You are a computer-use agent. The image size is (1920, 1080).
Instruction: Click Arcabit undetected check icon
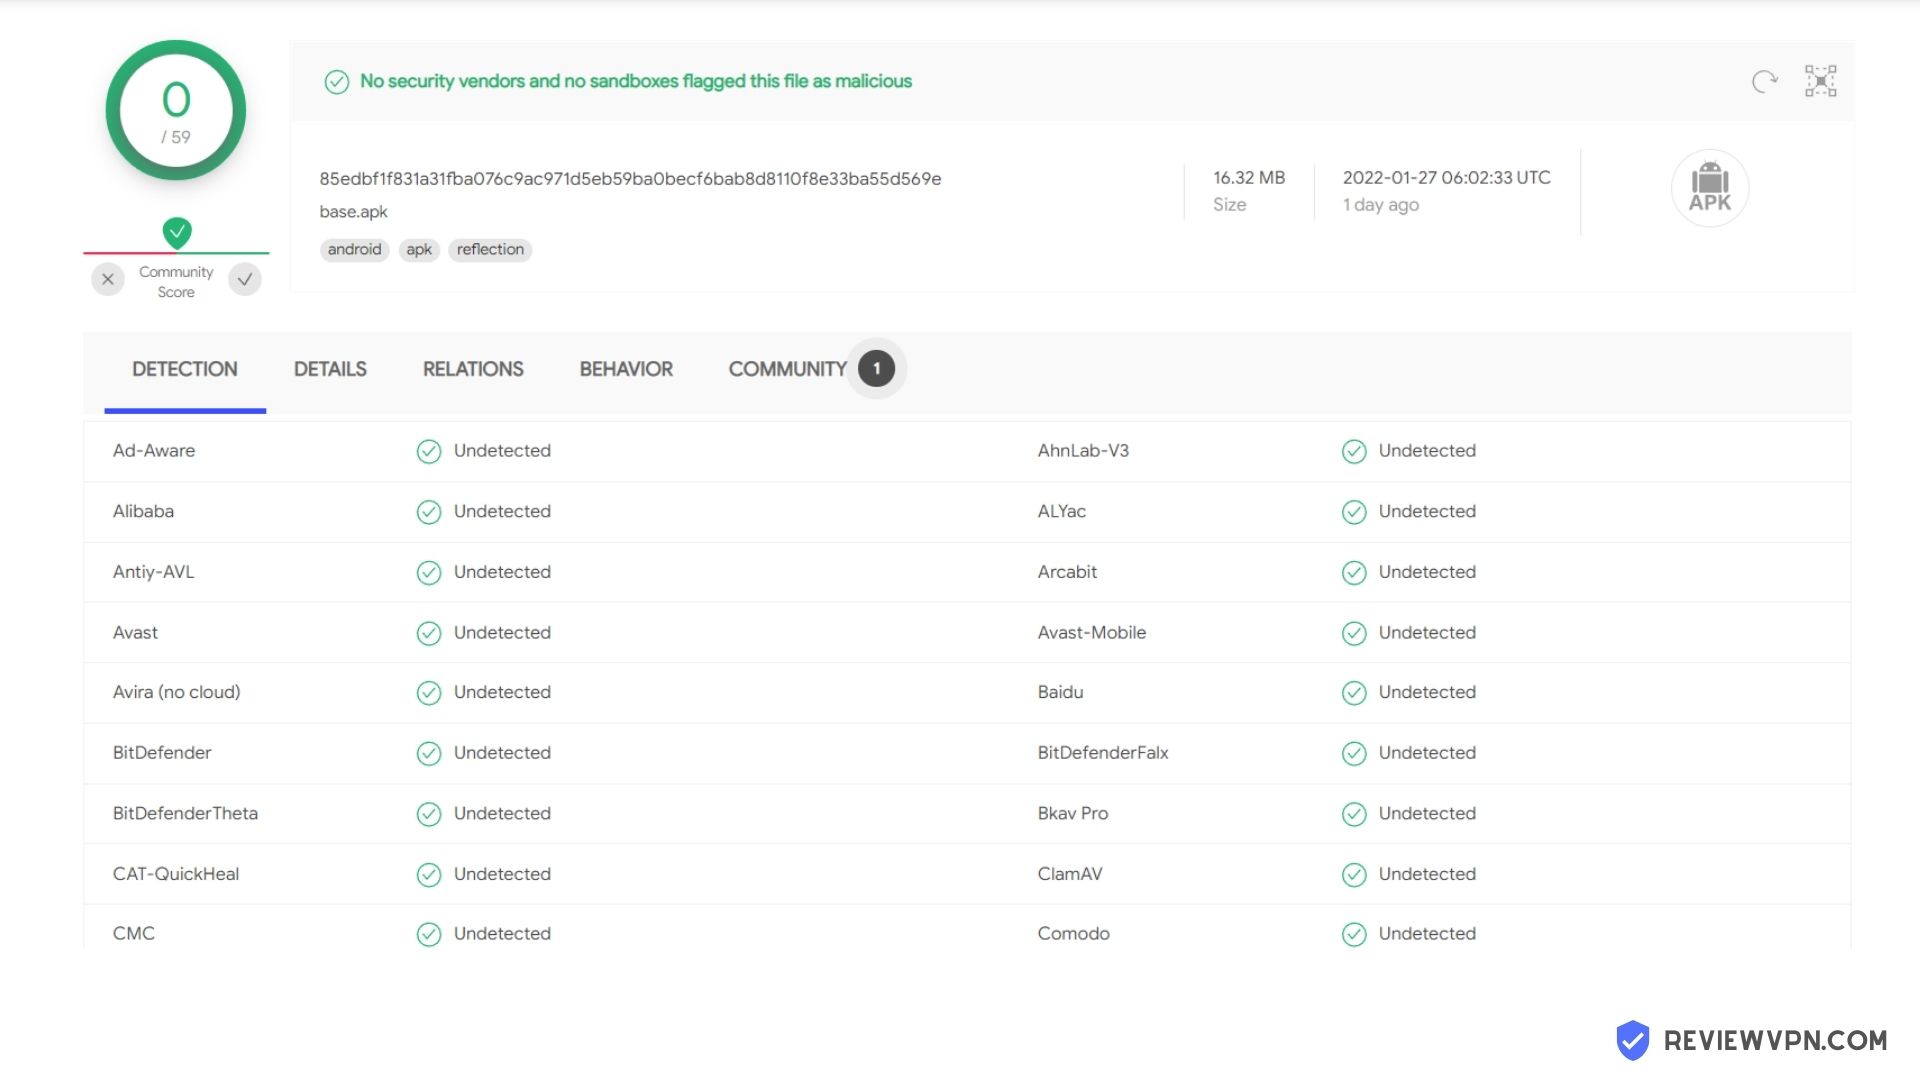(x=1354, y=573)
